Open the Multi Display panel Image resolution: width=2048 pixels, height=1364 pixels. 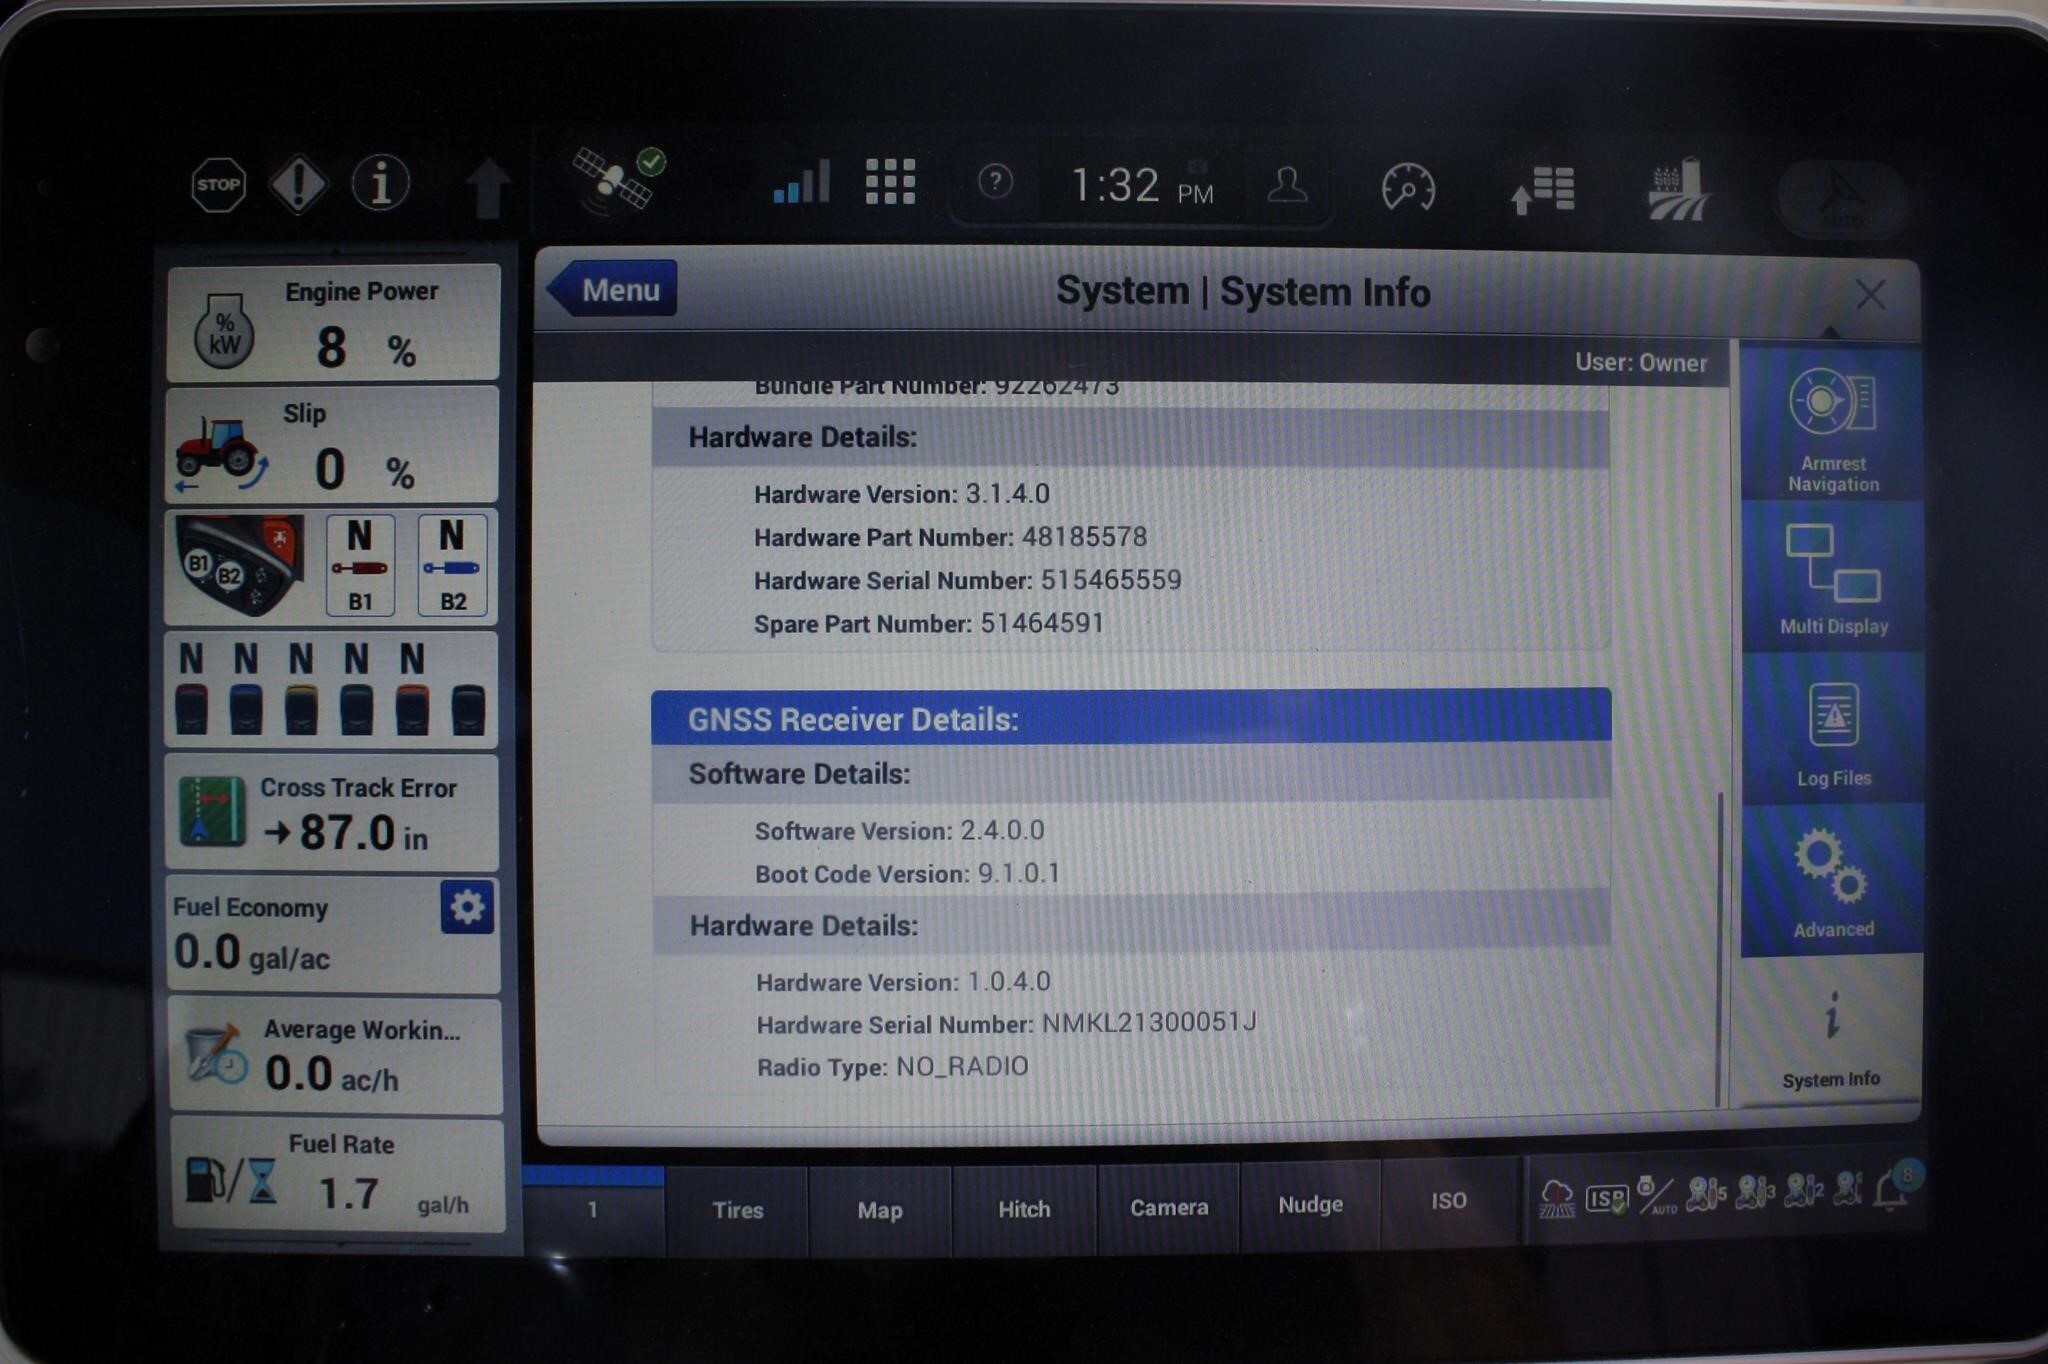pos(1833,578)
